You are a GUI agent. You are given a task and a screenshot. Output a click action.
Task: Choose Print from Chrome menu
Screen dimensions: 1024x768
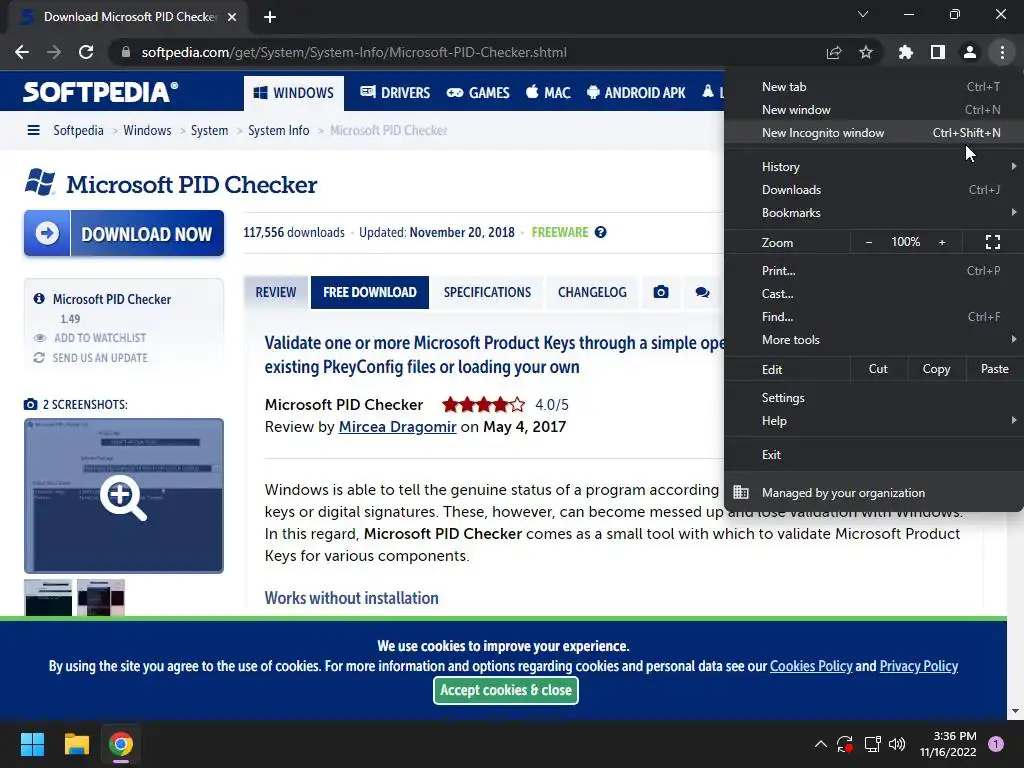click(874, 270)
